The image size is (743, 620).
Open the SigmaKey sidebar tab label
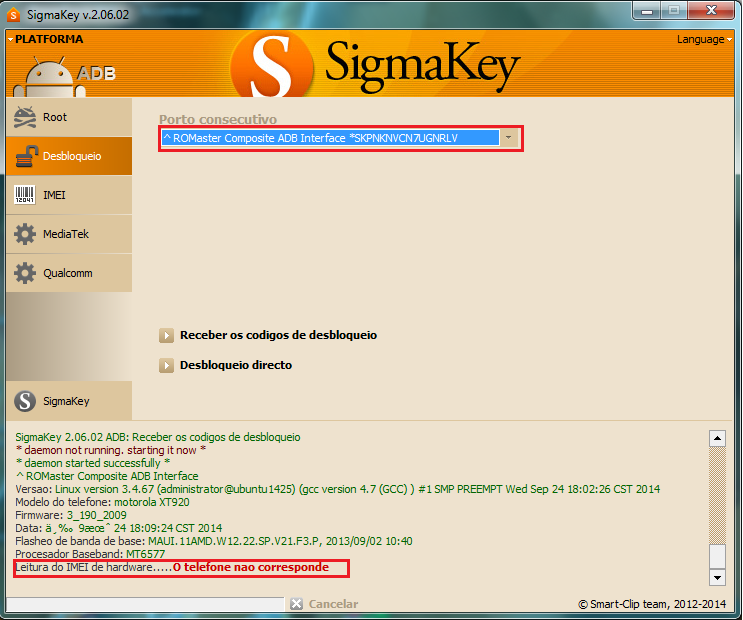66,401
